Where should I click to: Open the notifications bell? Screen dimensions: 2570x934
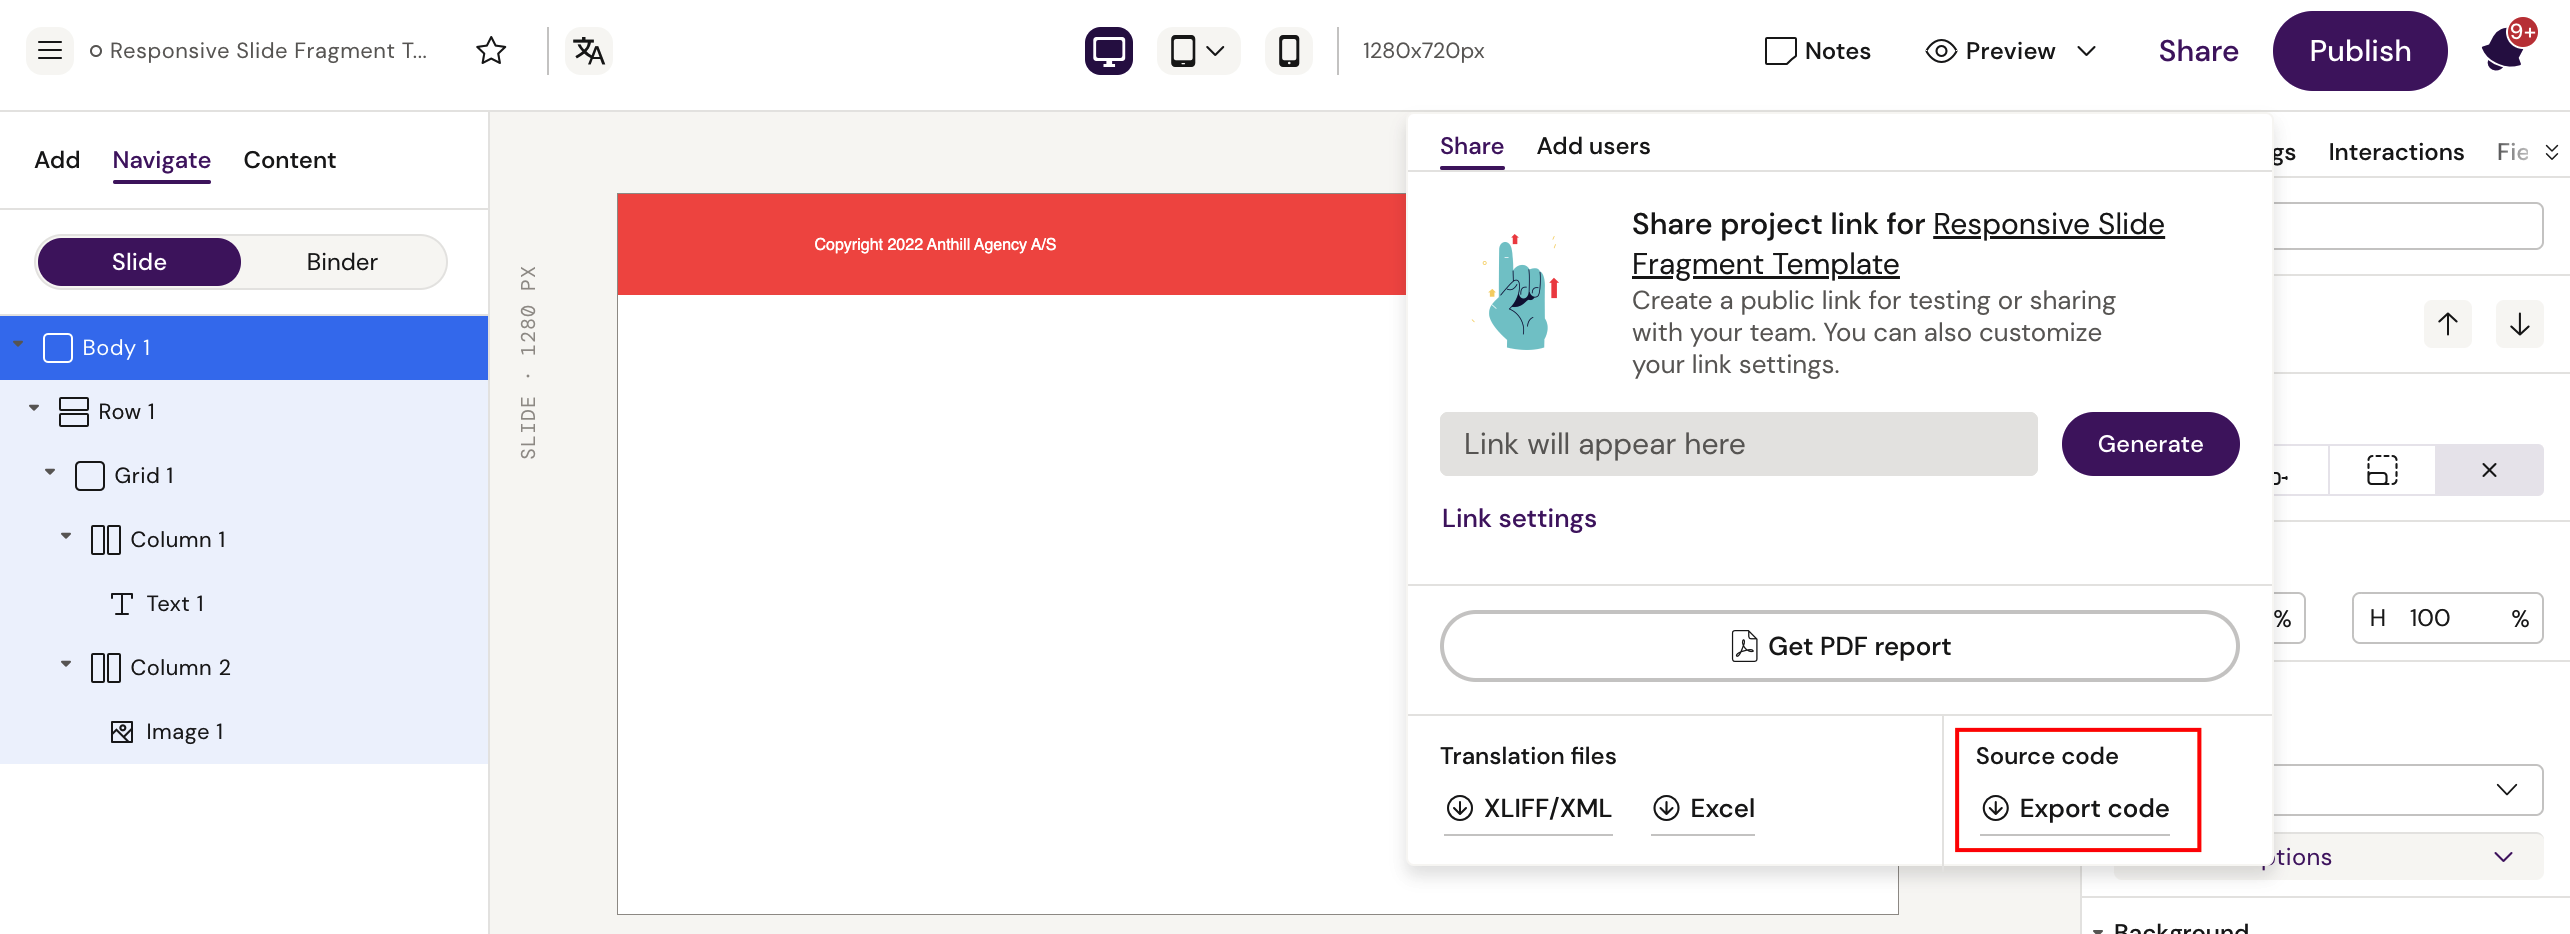pos(2505,51)
